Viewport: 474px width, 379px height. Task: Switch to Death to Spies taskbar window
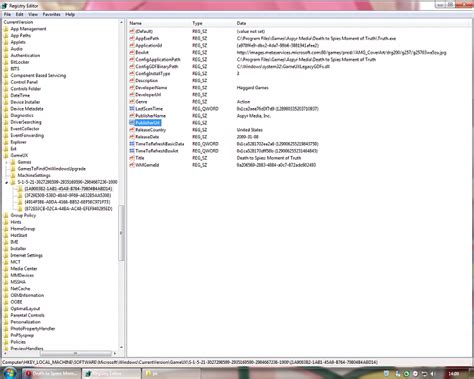(x=52, y=374)
